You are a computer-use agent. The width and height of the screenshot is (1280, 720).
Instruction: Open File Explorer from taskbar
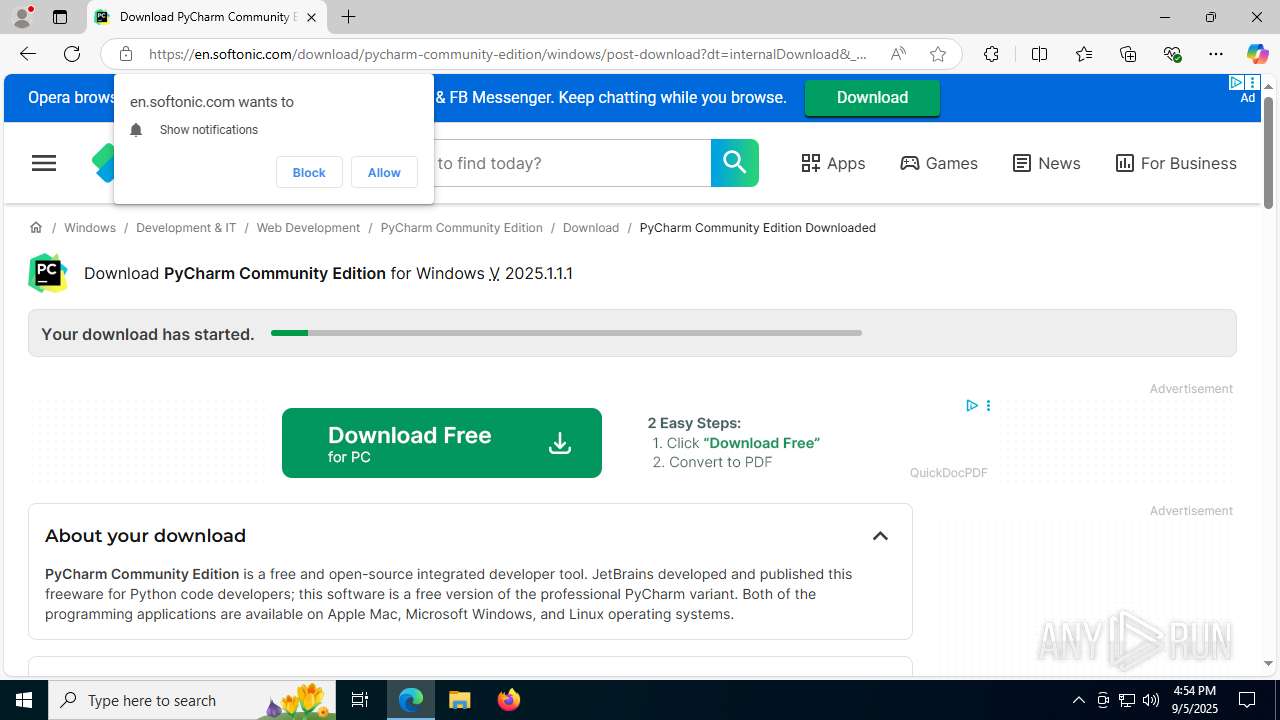coord(460,700)
